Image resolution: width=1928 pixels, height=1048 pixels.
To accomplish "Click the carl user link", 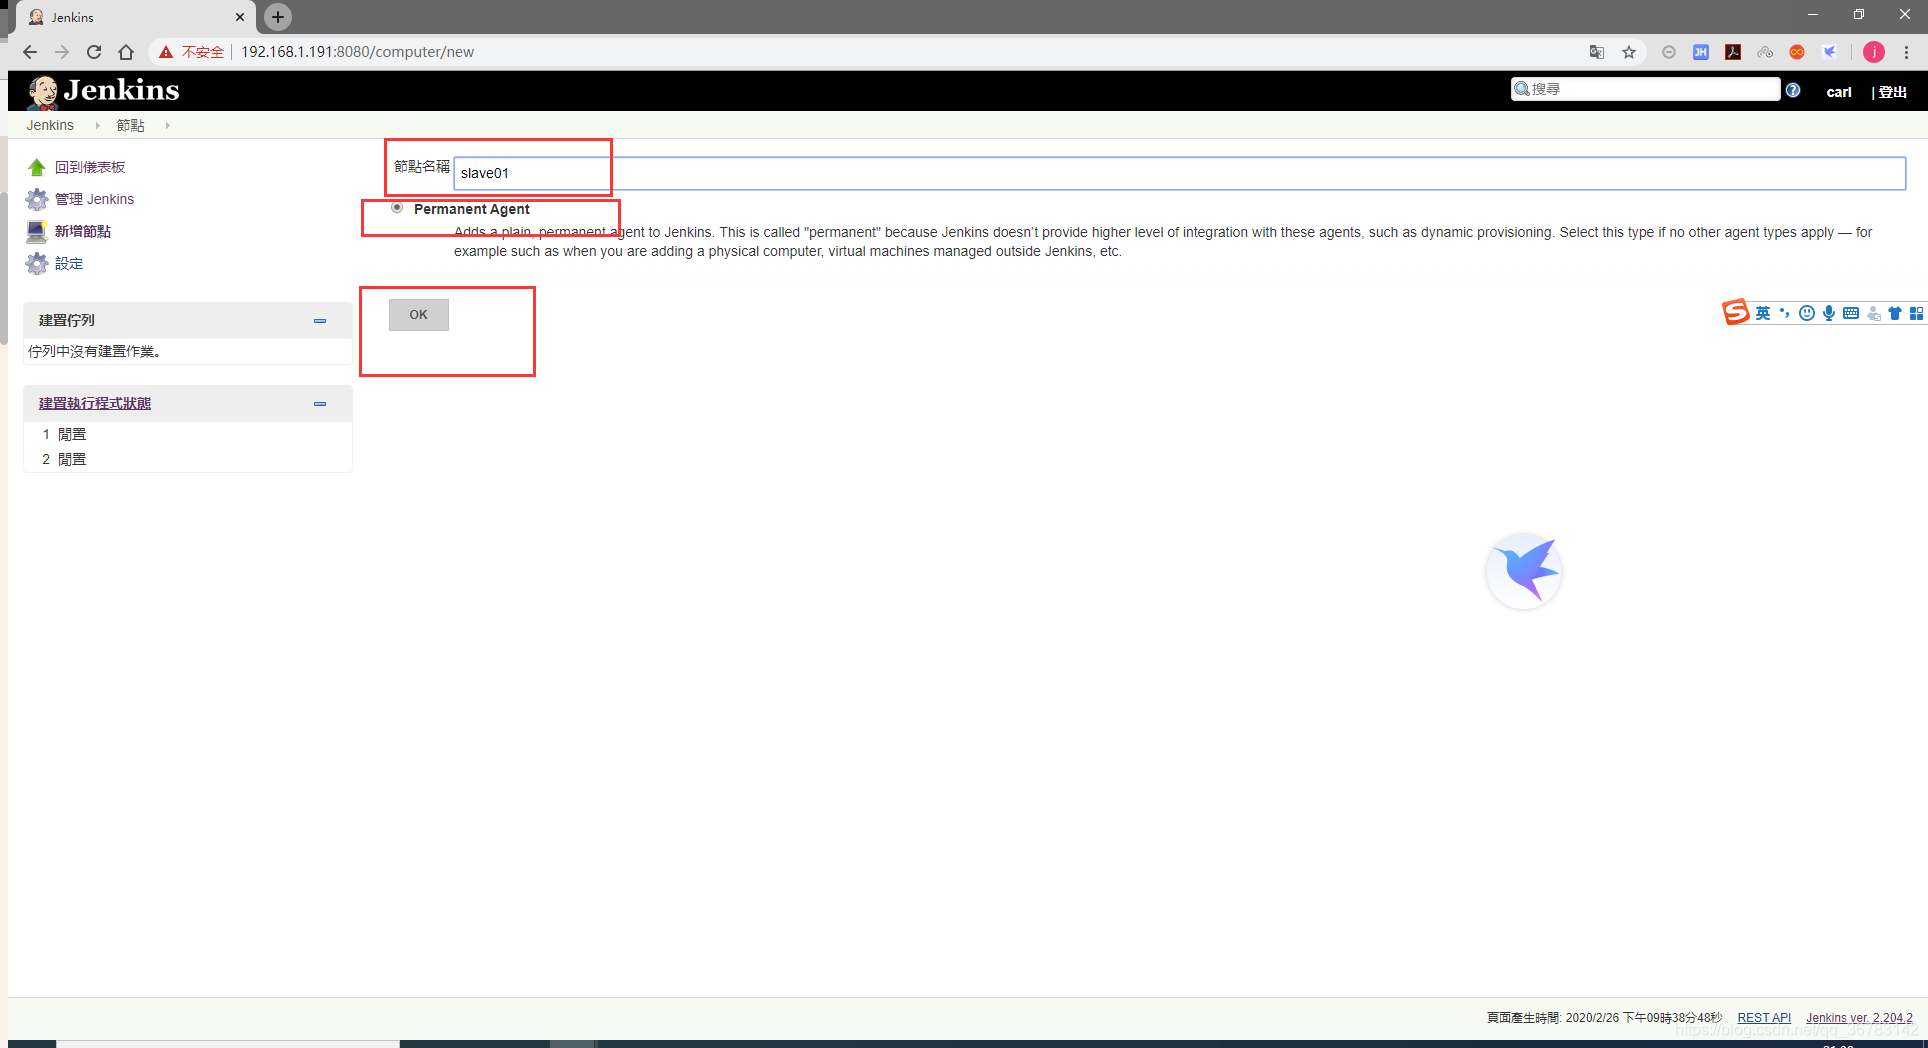I will tap(1839, 92).
